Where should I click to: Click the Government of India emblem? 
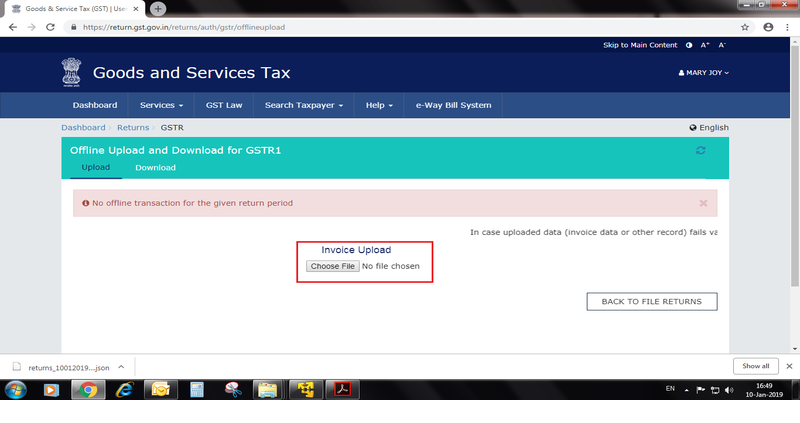click(70, 73)
